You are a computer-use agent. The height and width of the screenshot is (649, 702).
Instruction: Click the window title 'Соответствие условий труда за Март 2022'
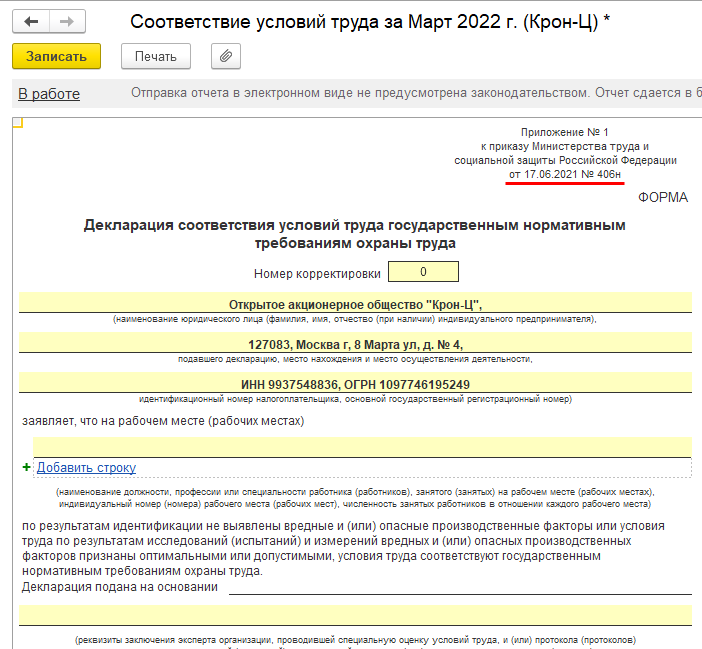370,21
